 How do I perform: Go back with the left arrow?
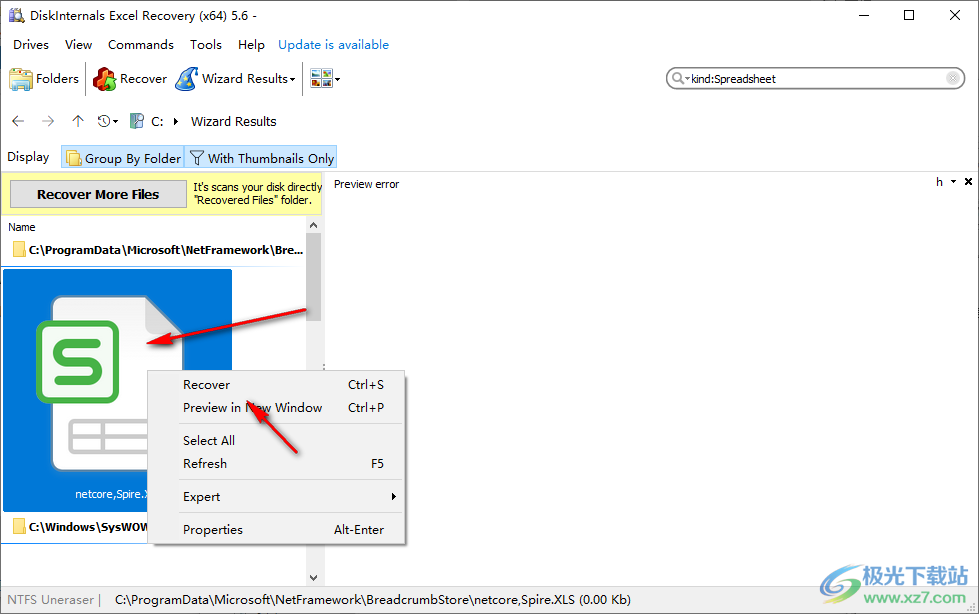(18, 121)
